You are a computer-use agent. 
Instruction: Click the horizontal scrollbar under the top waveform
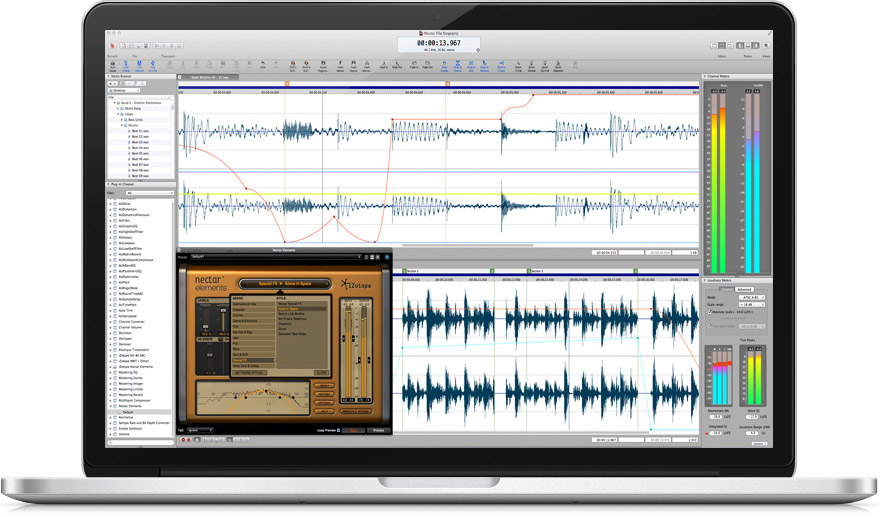point(468,245)
